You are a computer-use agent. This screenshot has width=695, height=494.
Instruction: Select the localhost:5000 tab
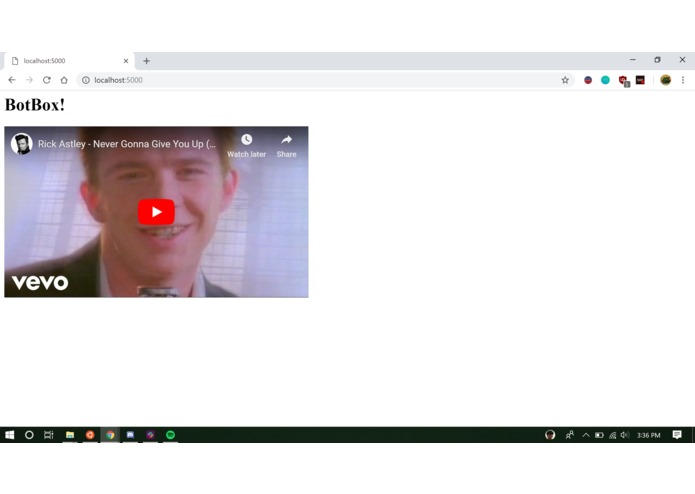[x=69, y=61]
